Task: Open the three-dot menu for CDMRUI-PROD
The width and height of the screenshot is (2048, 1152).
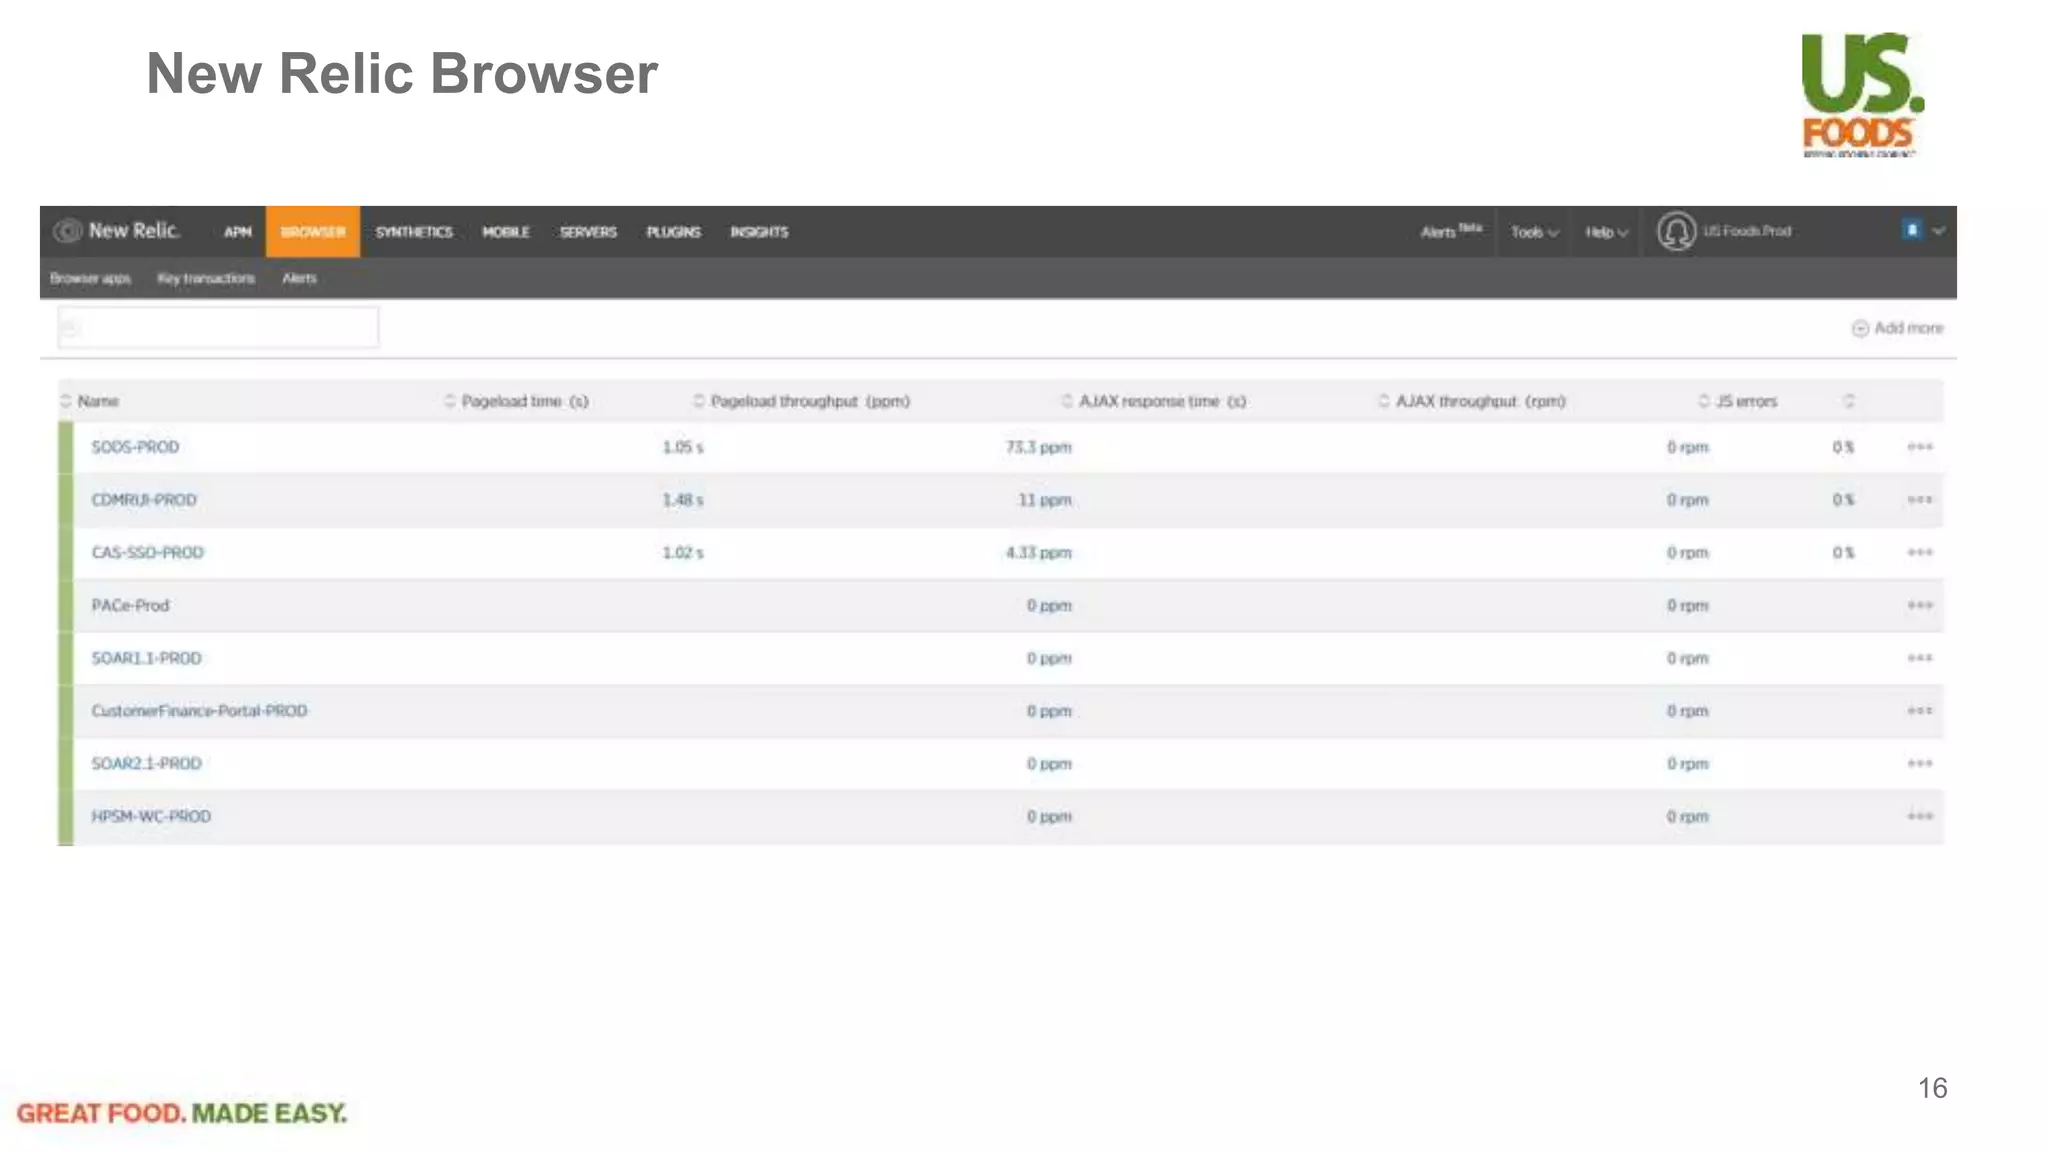Action: click(x=1919, y=500)
